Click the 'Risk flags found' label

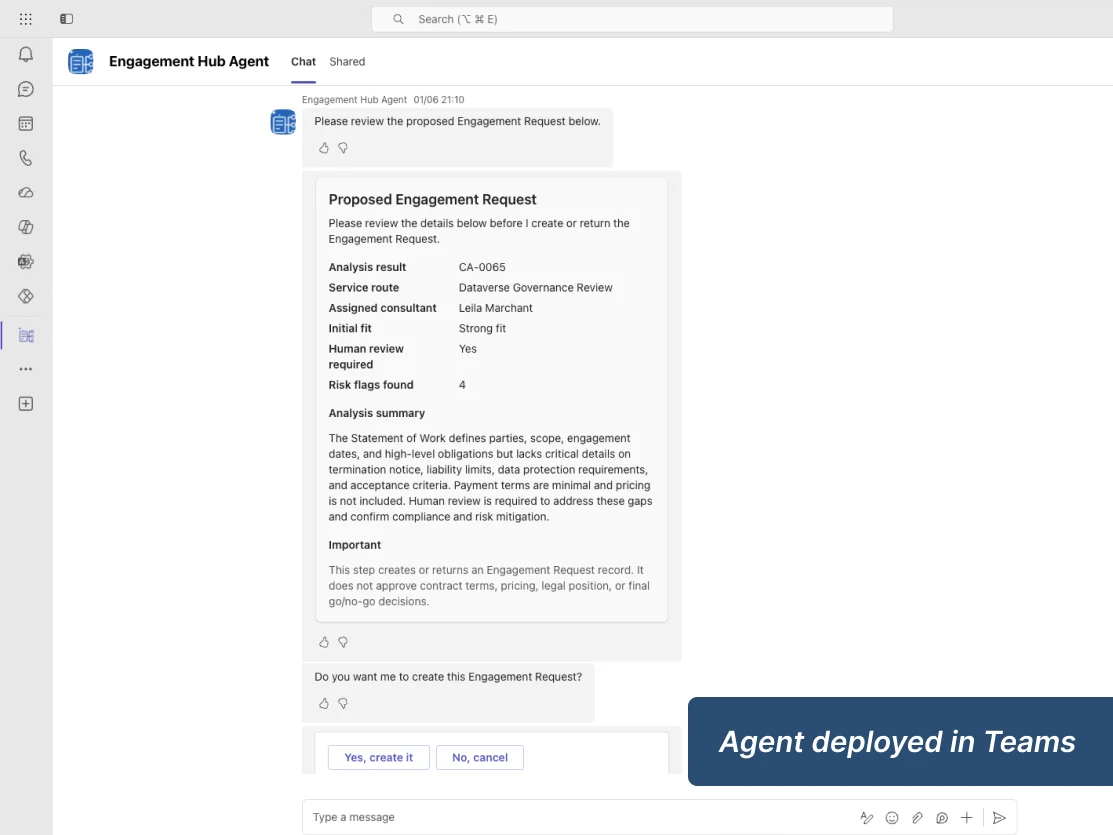[371, 385]
